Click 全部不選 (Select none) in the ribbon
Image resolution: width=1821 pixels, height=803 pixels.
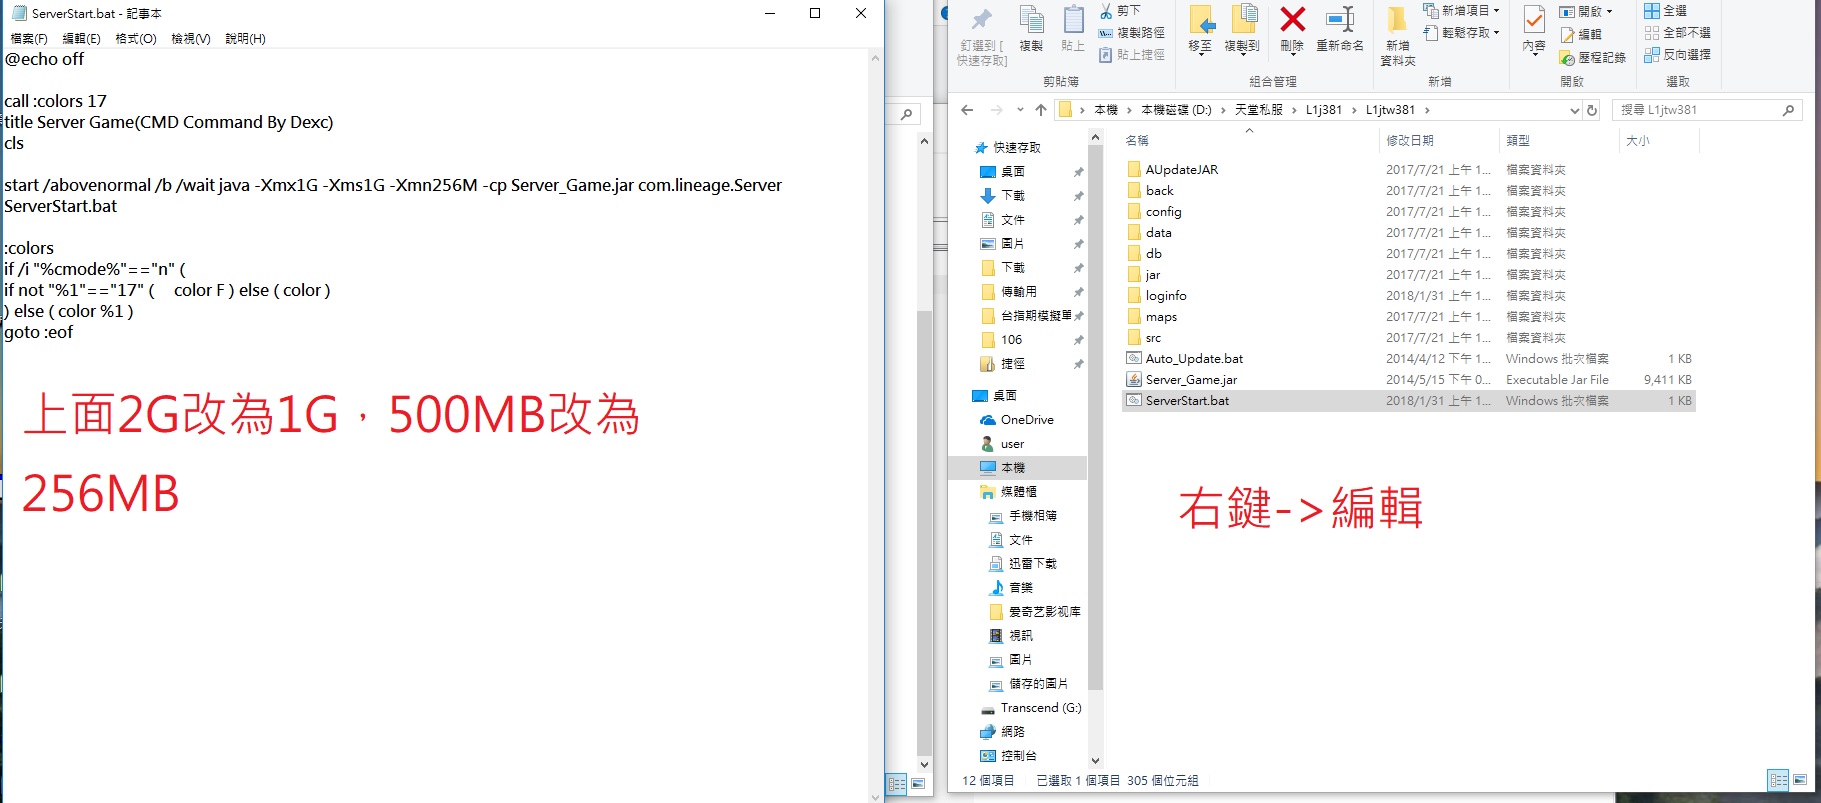(x=1677, y=33)
